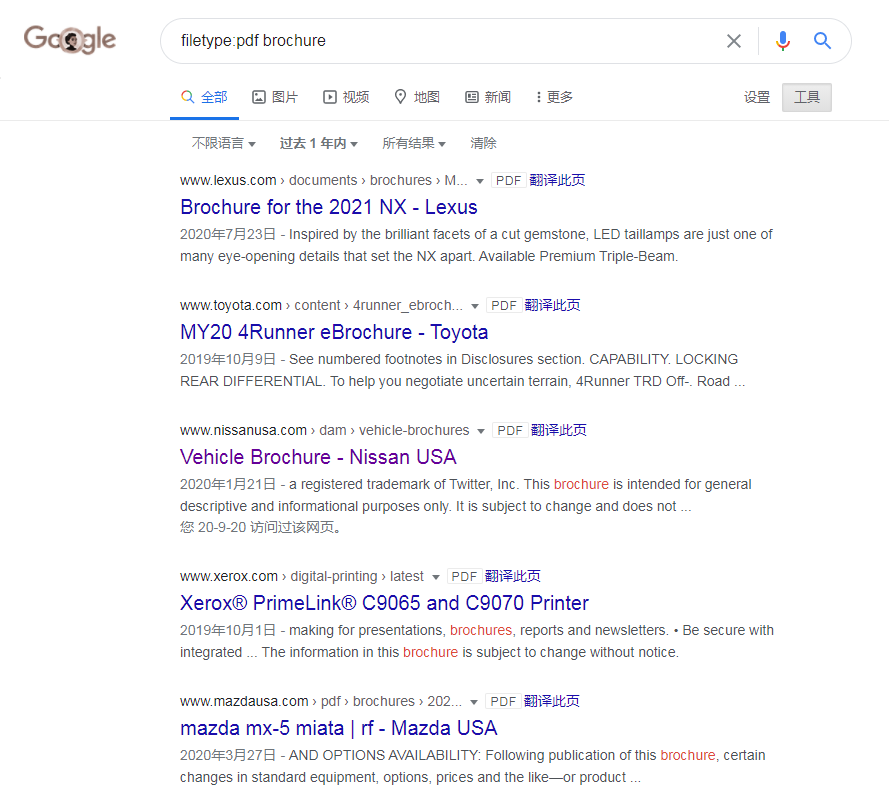This screenshot has height=801, width=889.
Task: Click the 2020年3月27日 date in Mazda snippet
Action: coord(228,755)
